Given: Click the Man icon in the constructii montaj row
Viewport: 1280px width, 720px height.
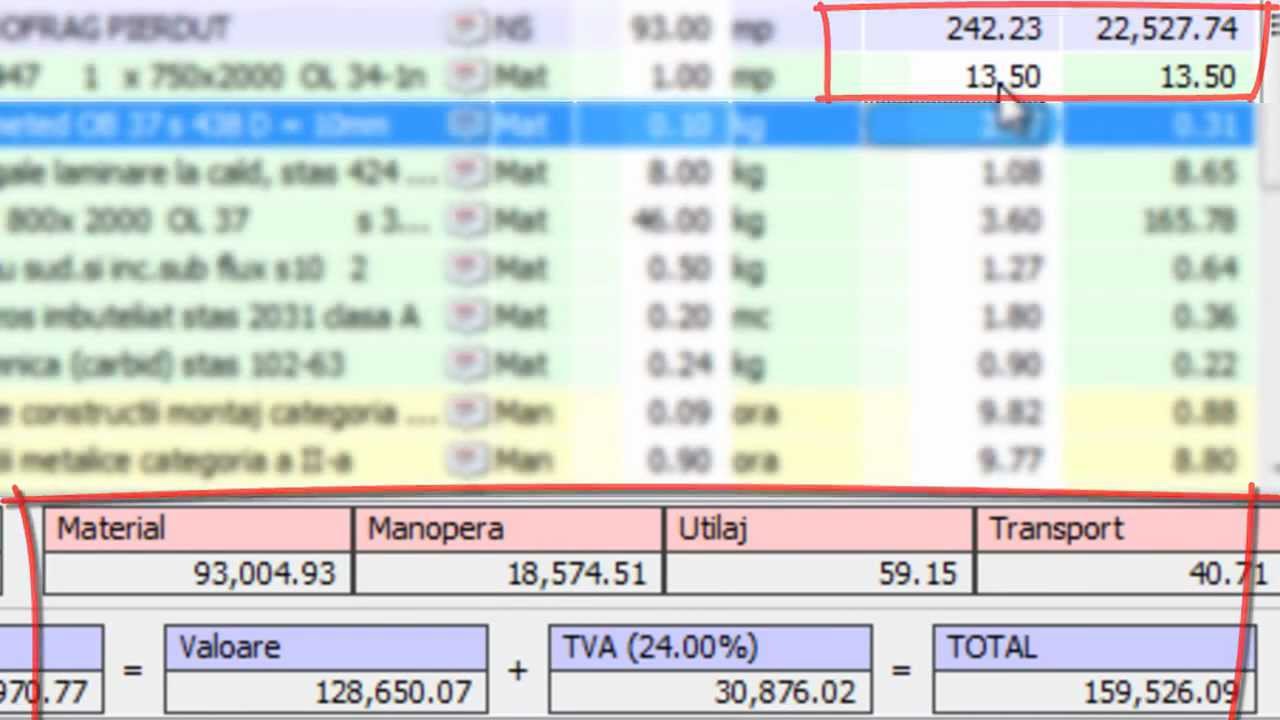Looking at the screenshot, I should coord(467,413).
